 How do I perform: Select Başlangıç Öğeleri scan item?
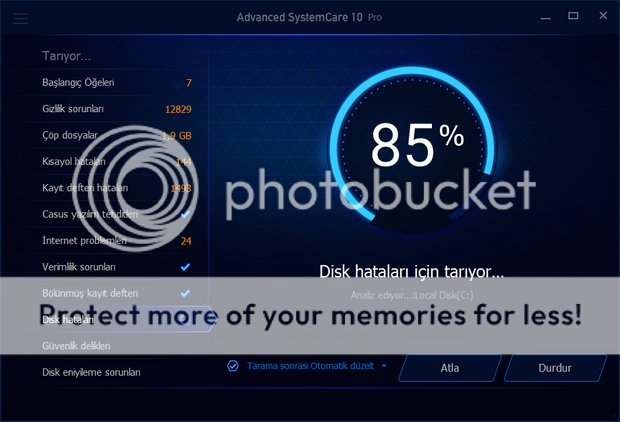point(117,83)
